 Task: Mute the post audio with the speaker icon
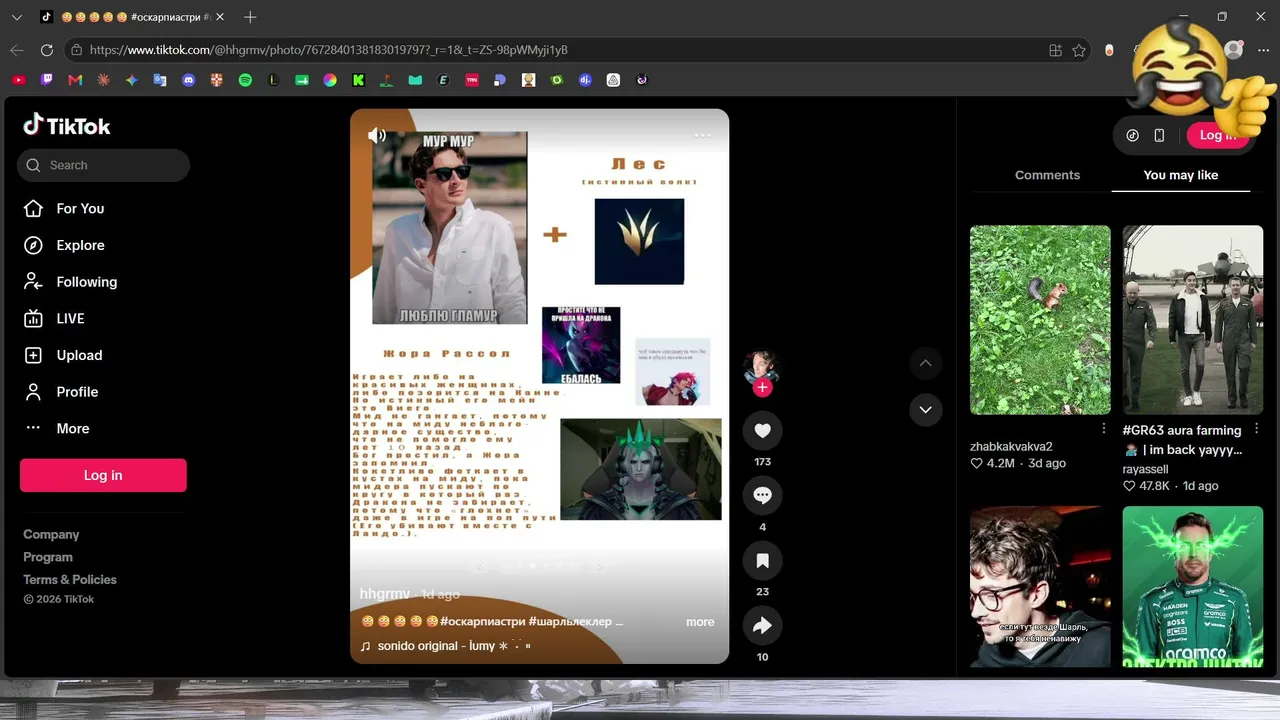[x=377, y=135]
